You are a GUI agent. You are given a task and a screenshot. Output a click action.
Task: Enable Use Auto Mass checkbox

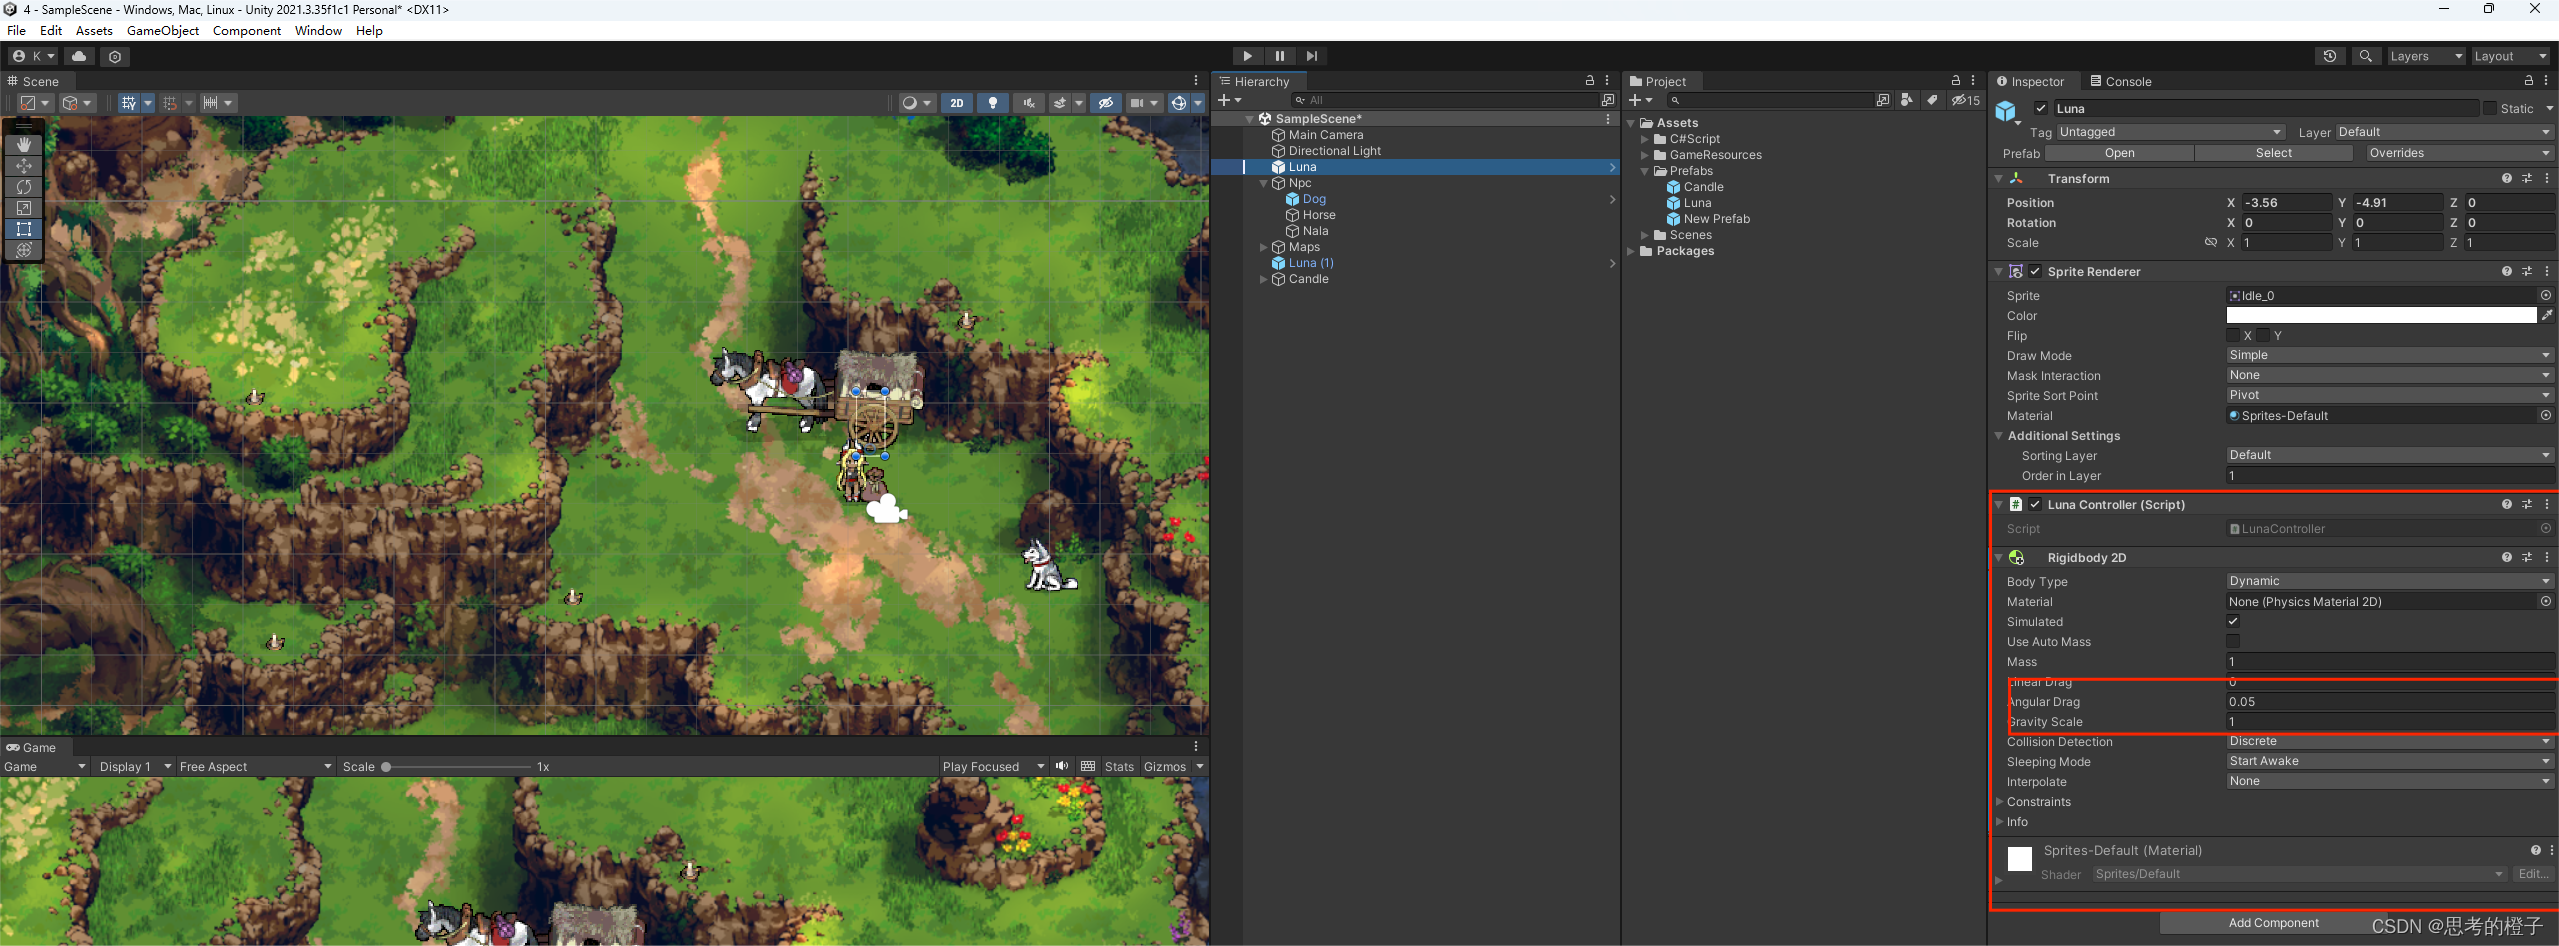point(2233,641)
